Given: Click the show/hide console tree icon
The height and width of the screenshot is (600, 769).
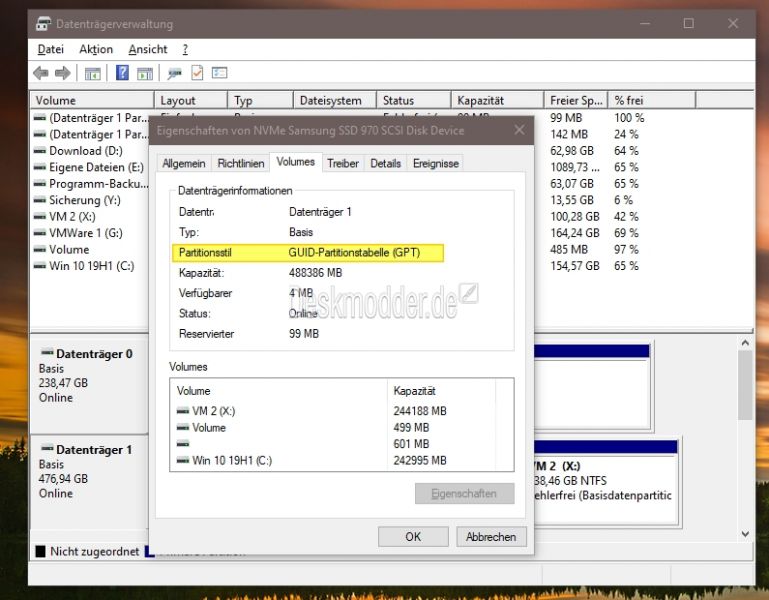Looking at the screenshot, I should point(92,73).
